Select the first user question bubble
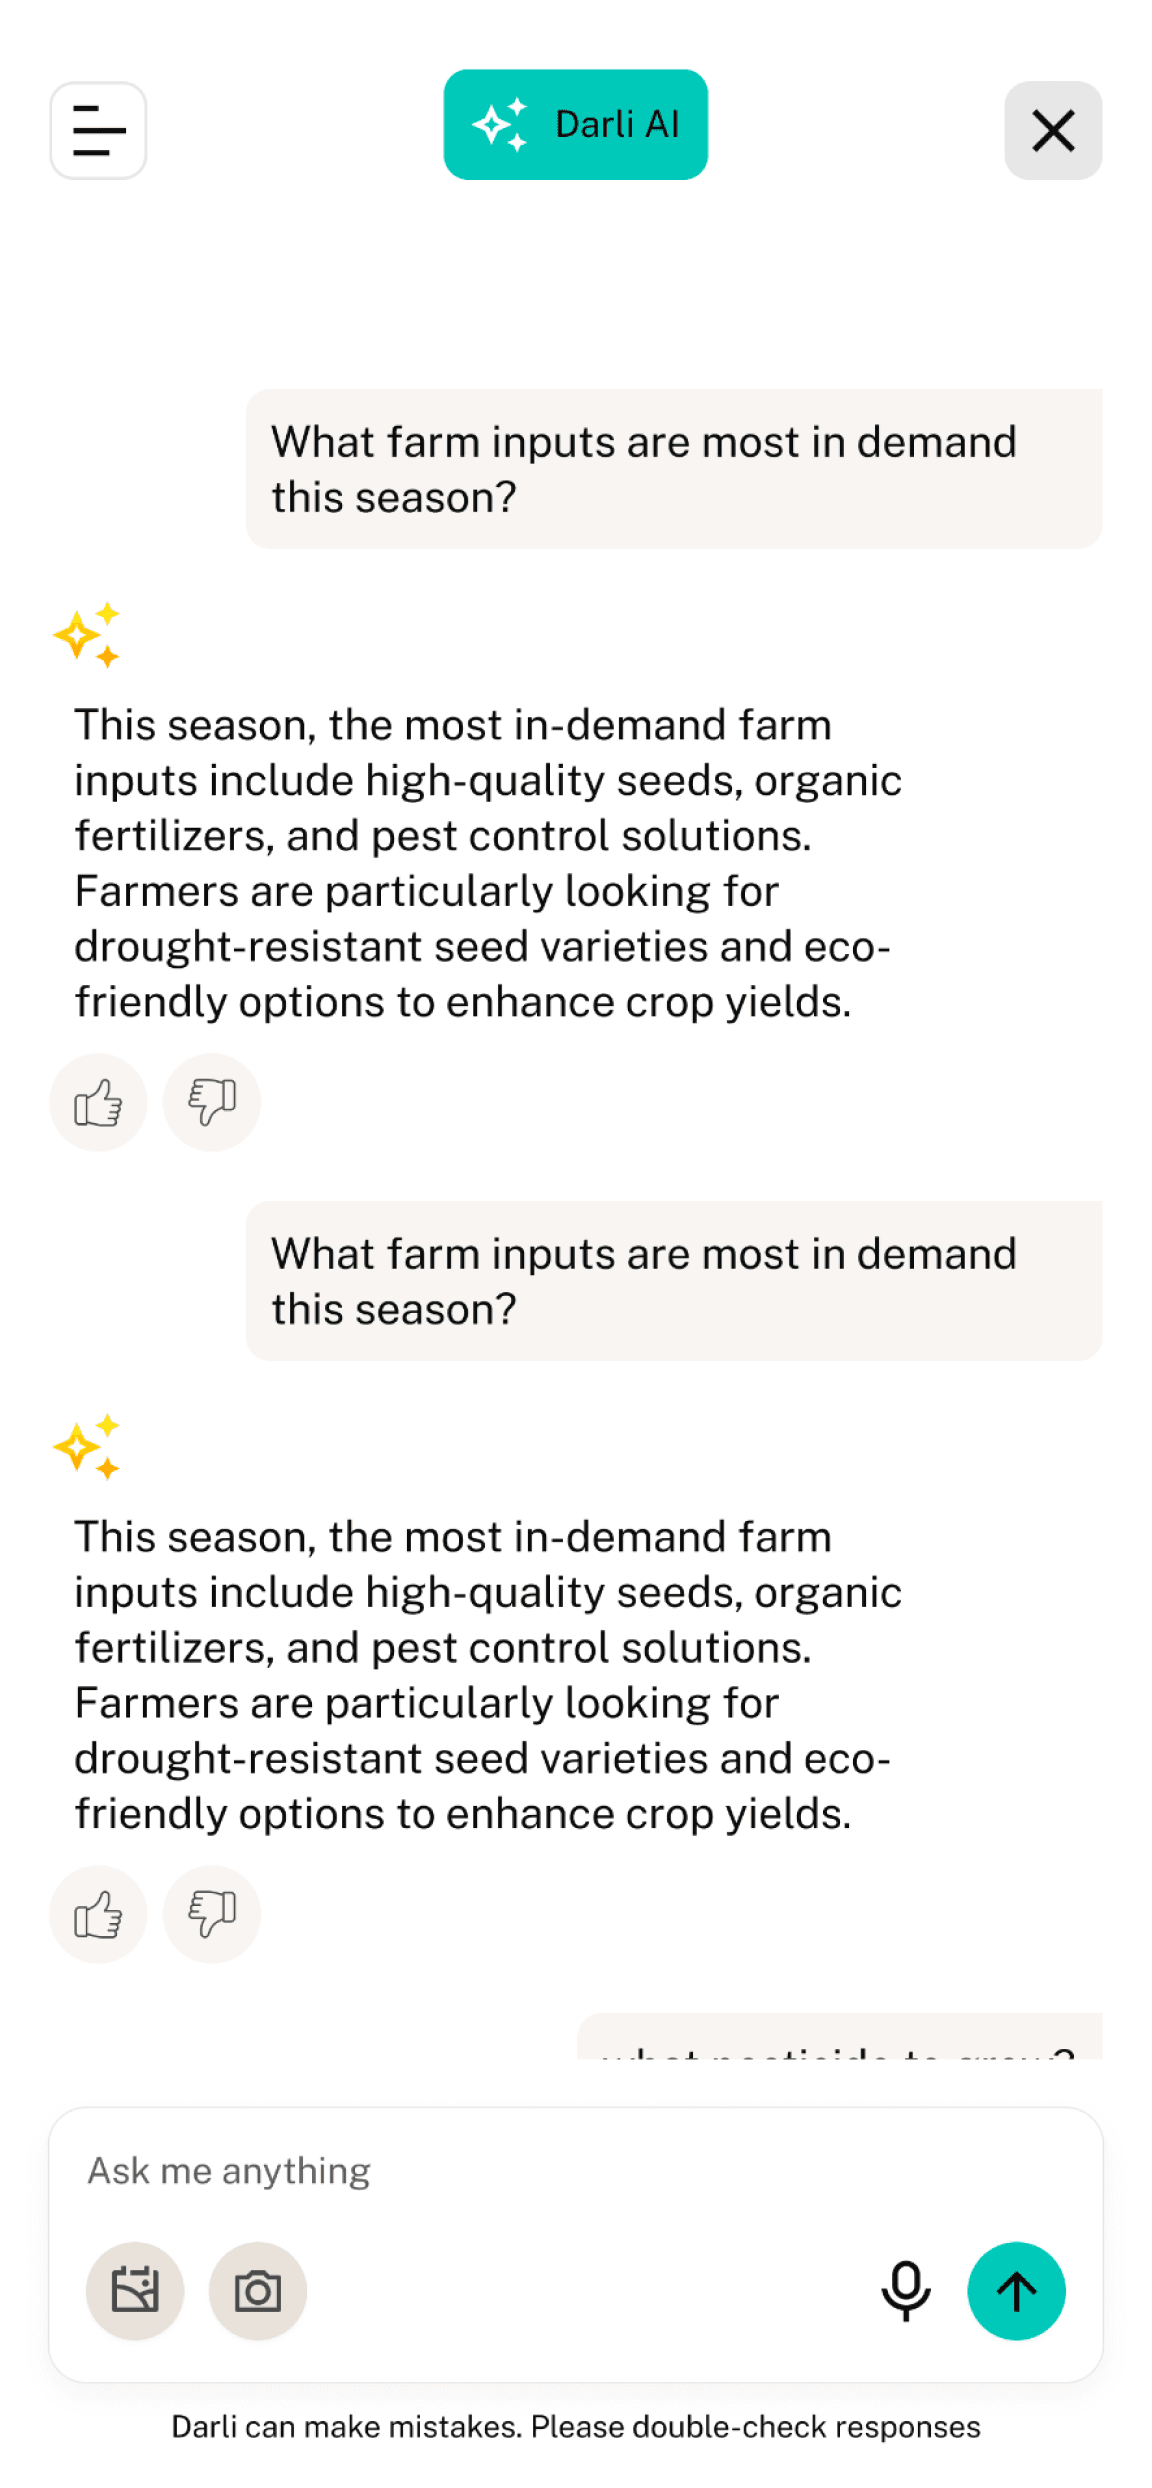Image resolution: width=1152 pixels, height=2488 pixels. click(x=674, y=469)
